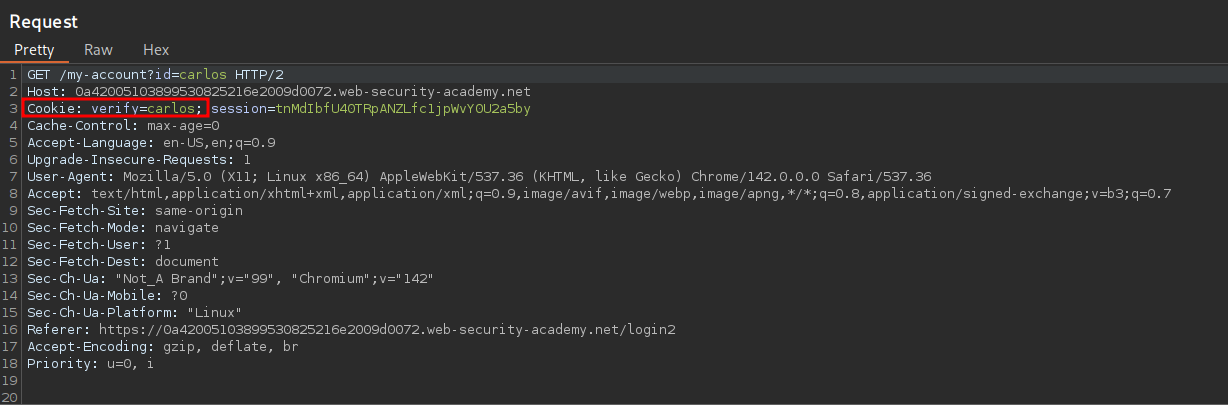Place cursor in Upgrade-Insecure-Requests header

(139, 160)
